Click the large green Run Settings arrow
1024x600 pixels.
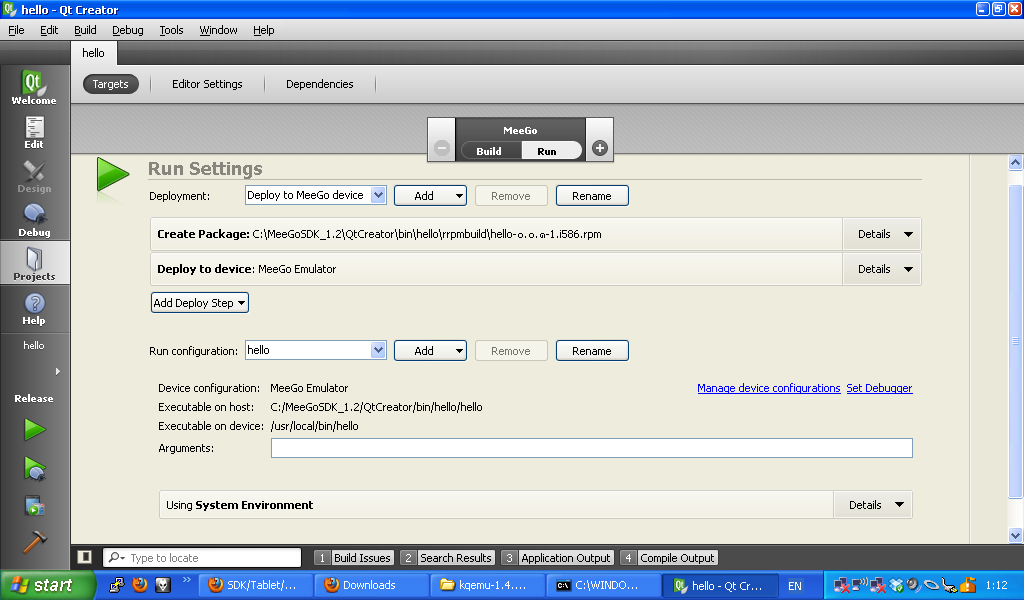(x=113, y=175)
